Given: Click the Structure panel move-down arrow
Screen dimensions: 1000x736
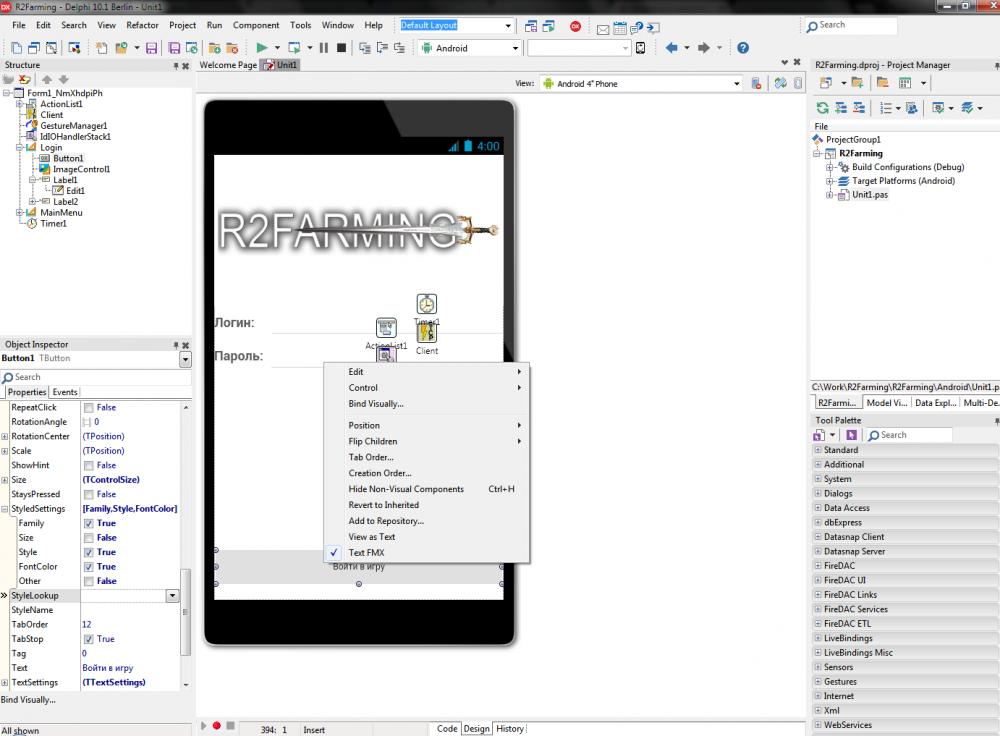Looking at the screenshot, I should 63,80.
